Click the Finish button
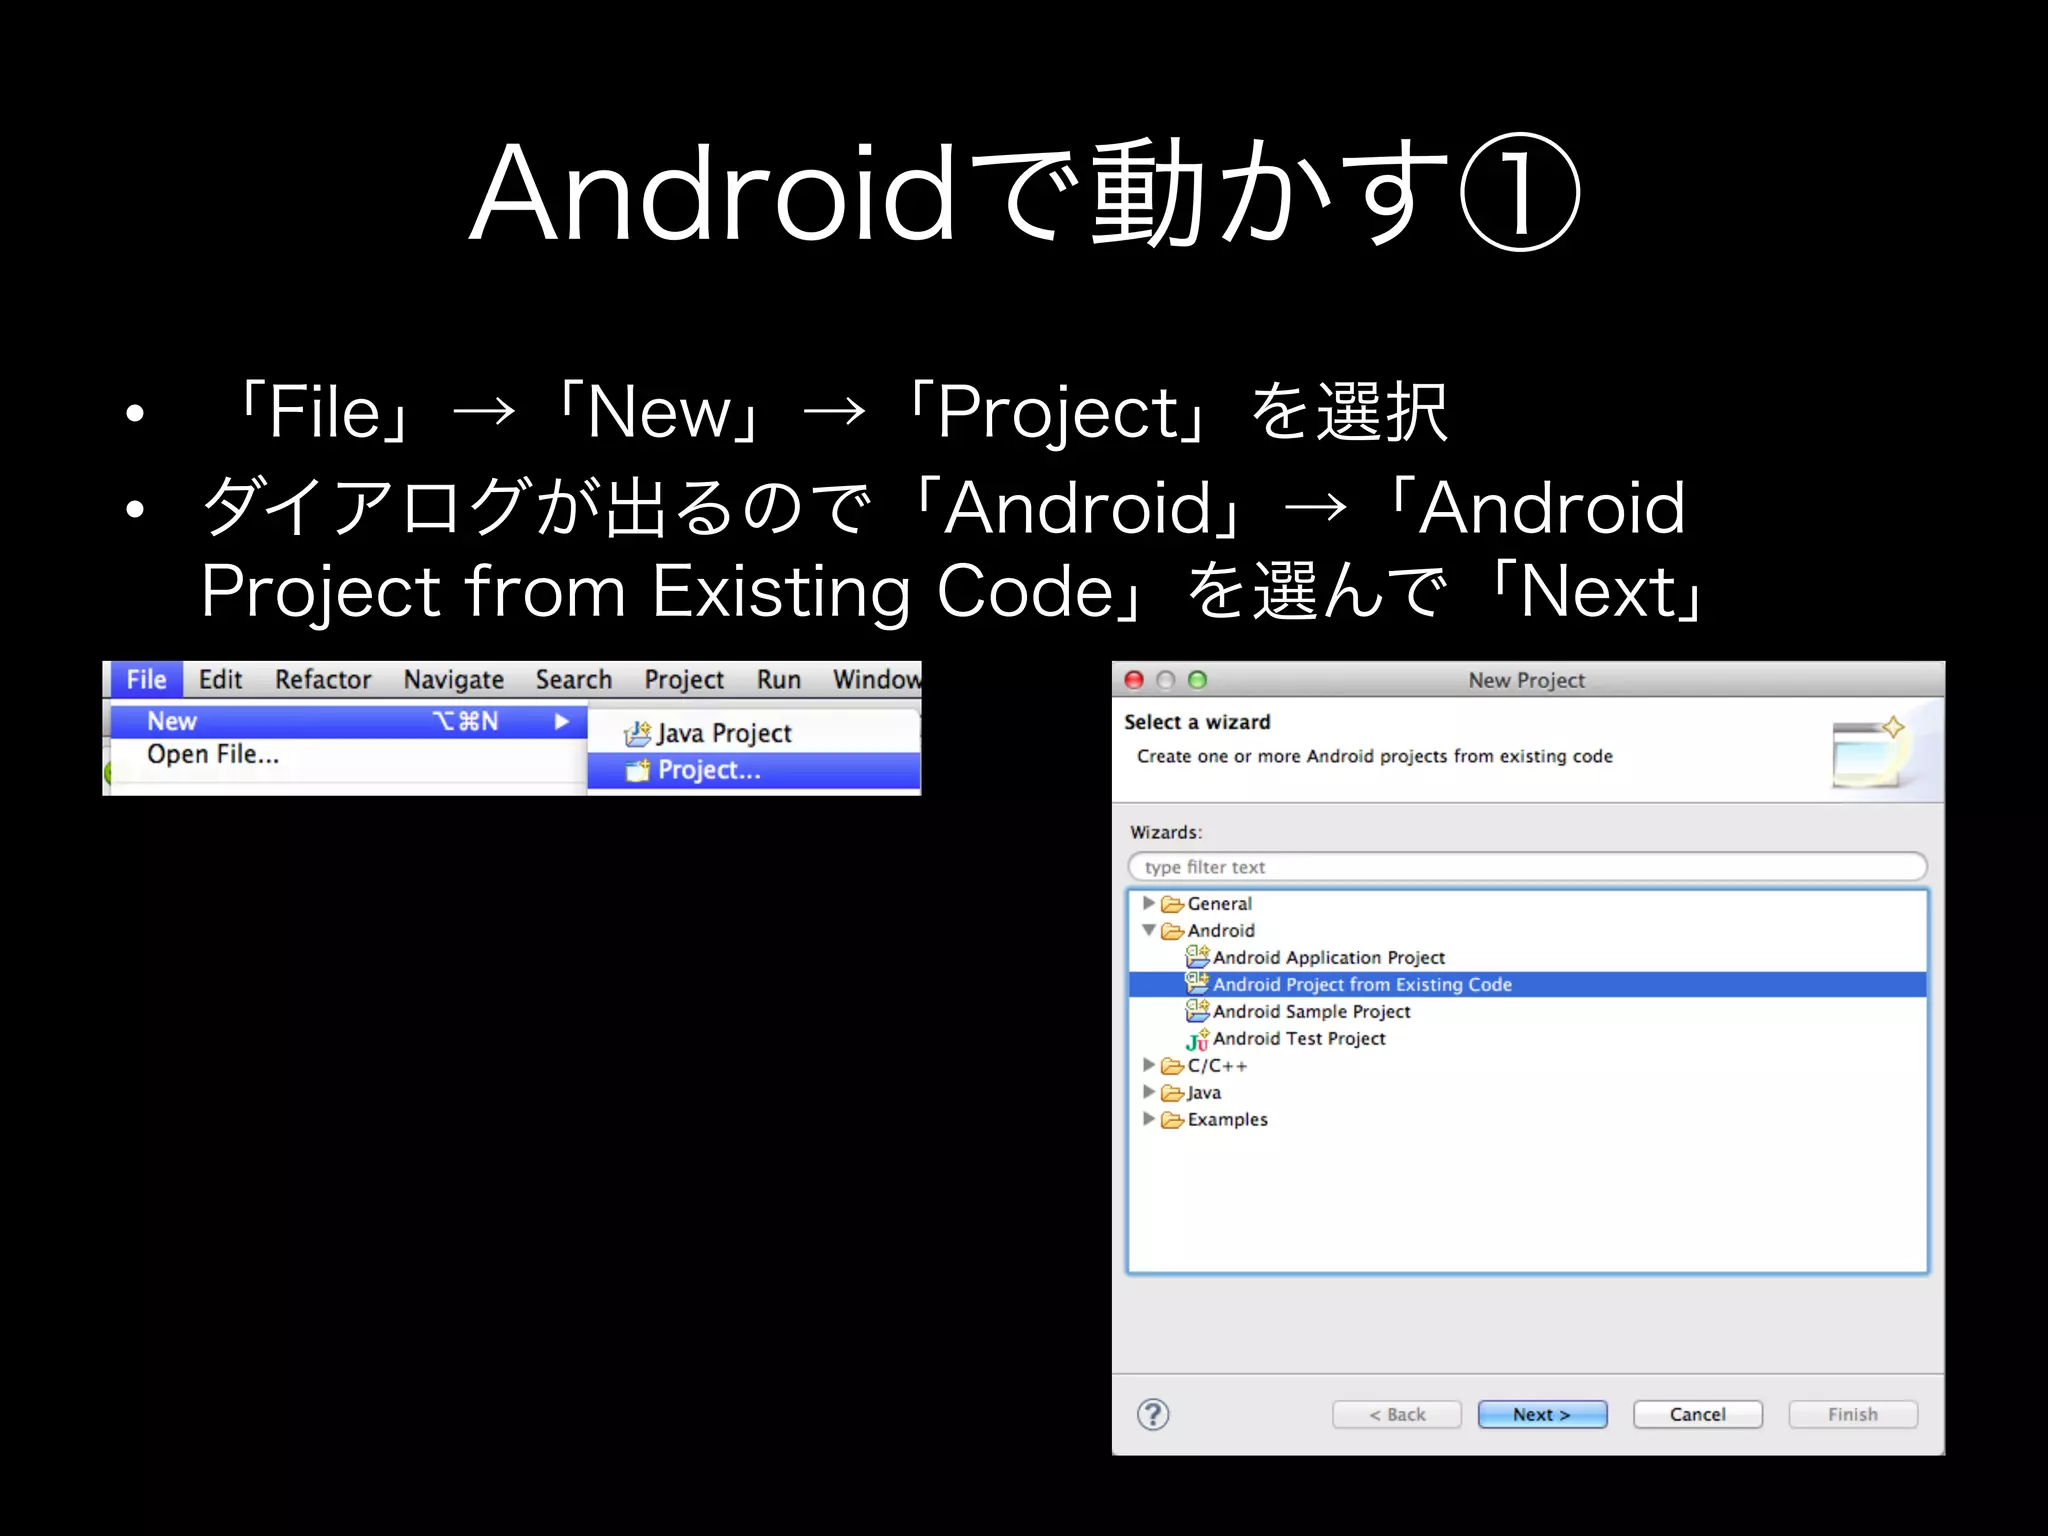The image size is (2048, 1536). click(x=1853, y=1414)
